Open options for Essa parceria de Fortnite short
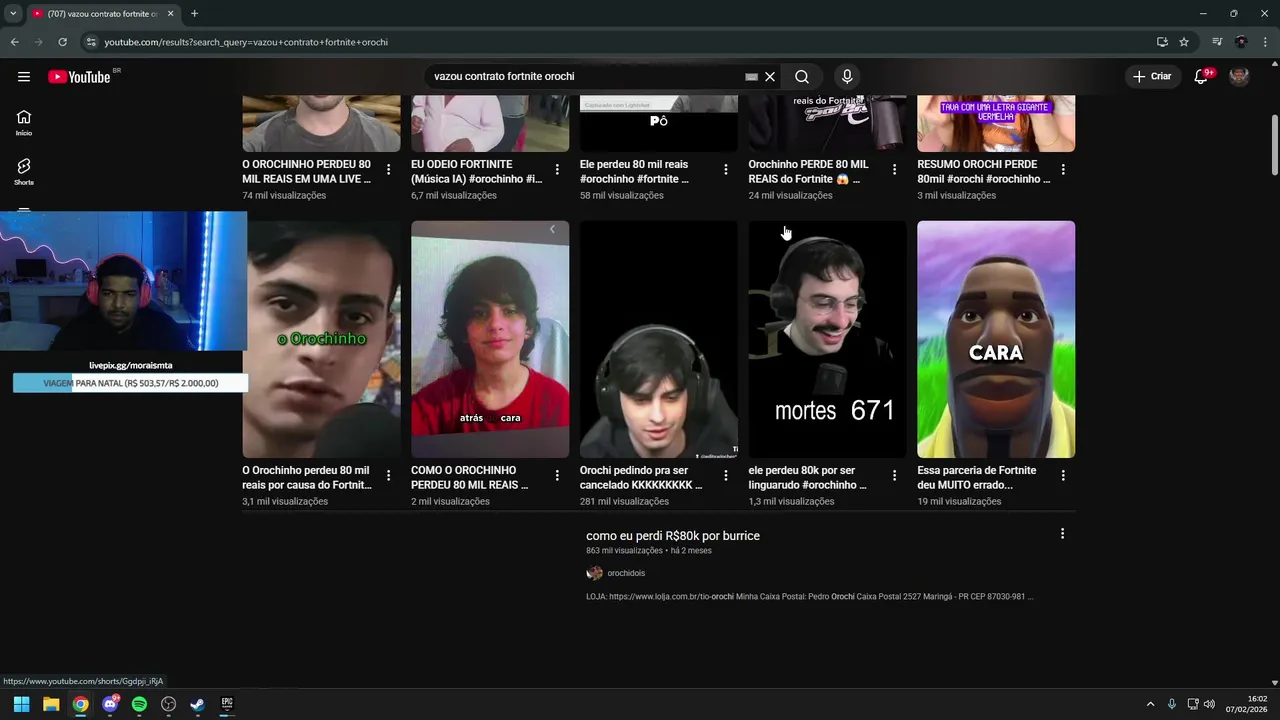The width and height of the screenshot is (1280, 720). (x=1063, y=476)
